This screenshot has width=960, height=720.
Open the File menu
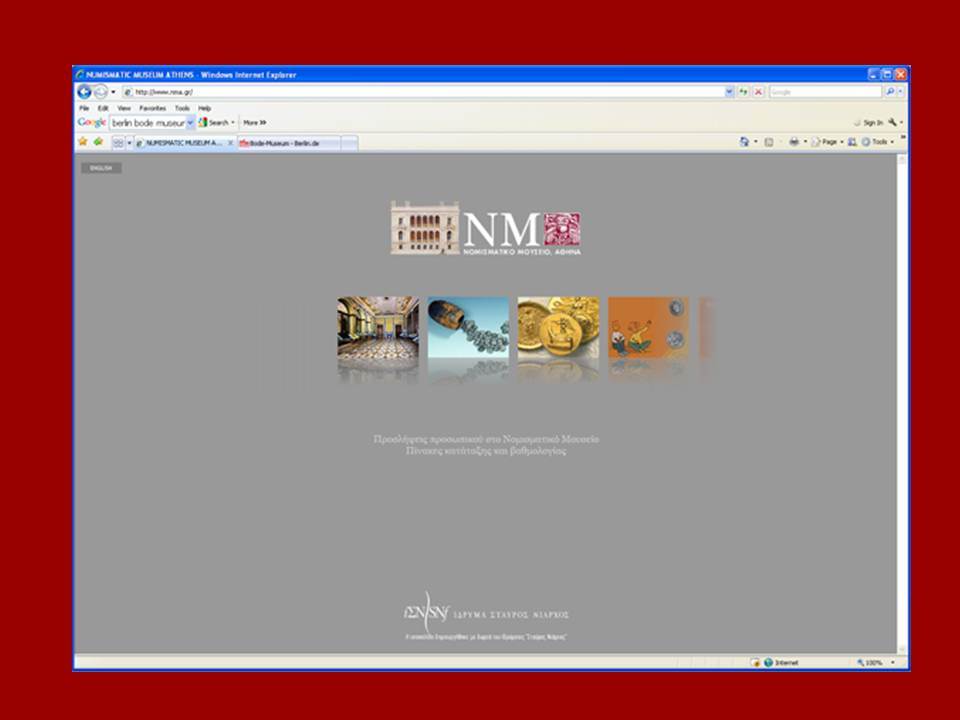(x=84, y=108)
